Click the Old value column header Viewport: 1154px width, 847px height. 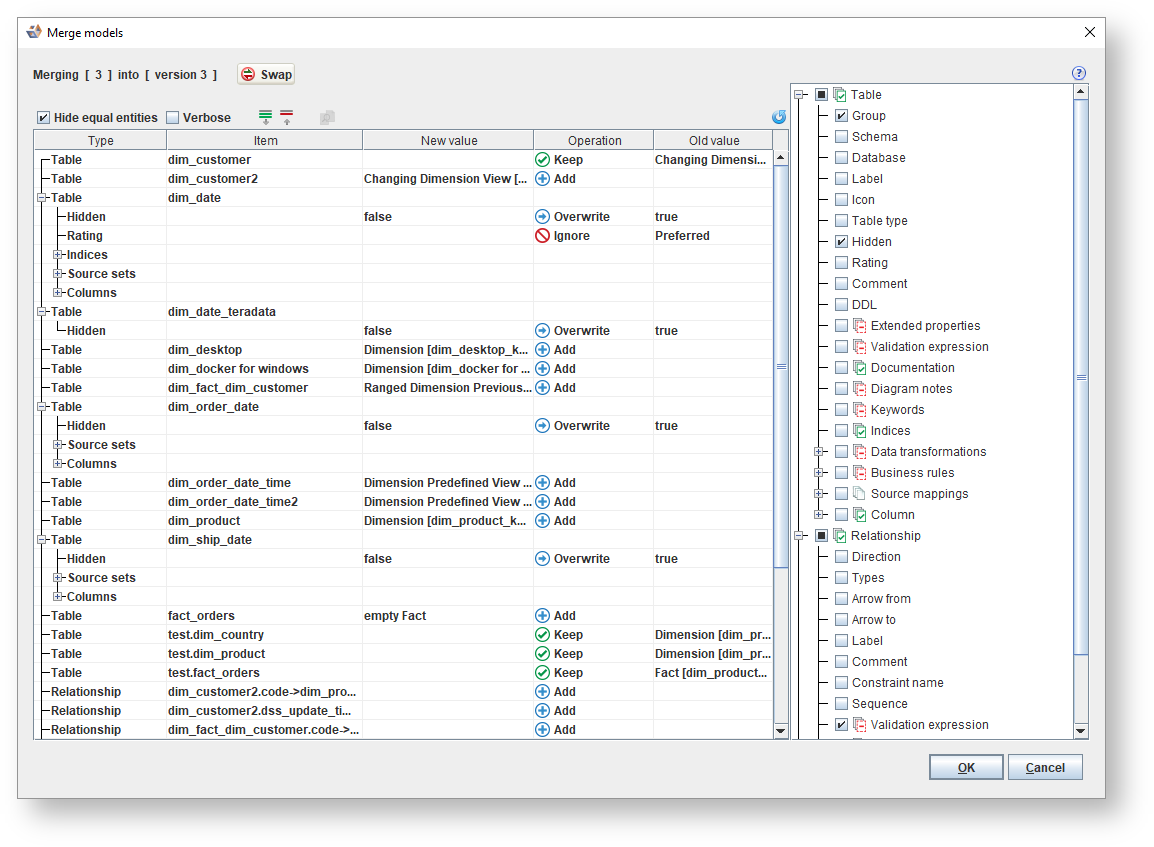coord(713,141)
